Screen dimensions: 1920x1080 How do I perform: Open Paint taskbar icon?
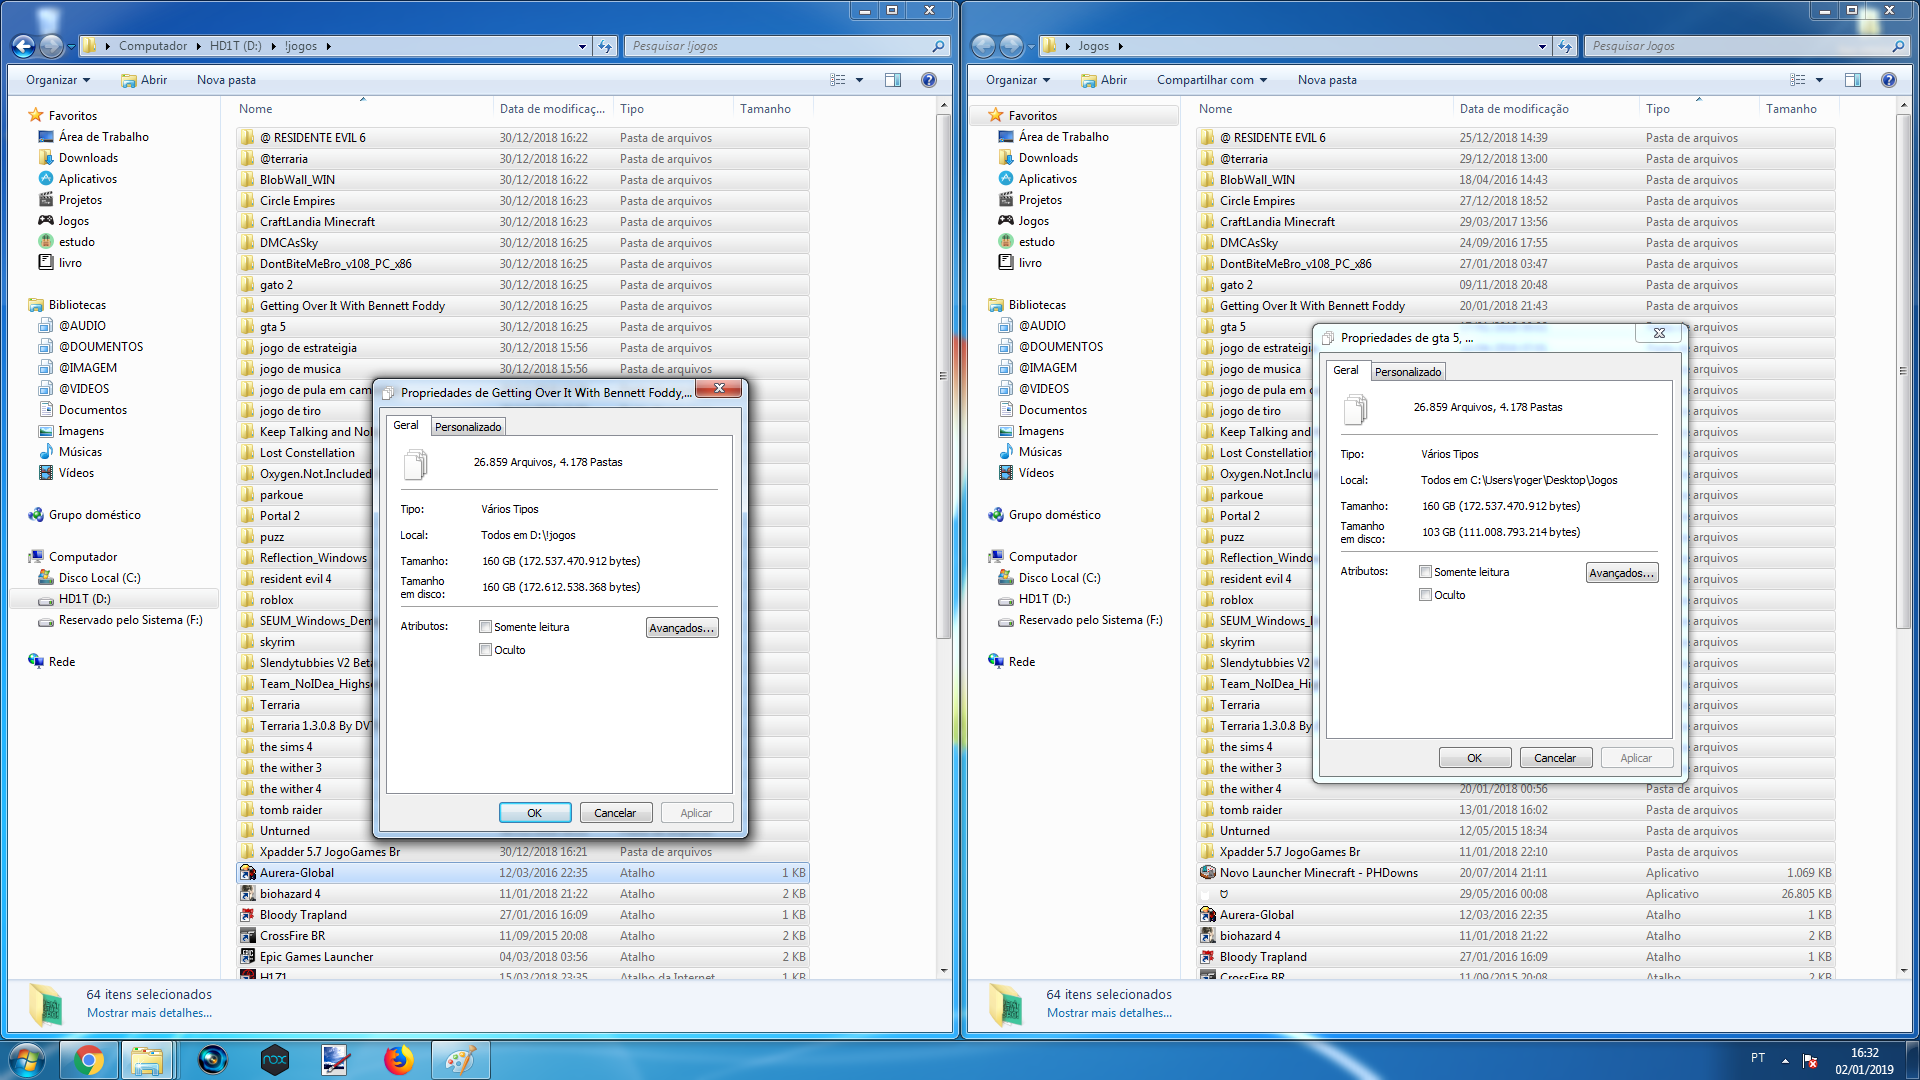pos(460,1060)
